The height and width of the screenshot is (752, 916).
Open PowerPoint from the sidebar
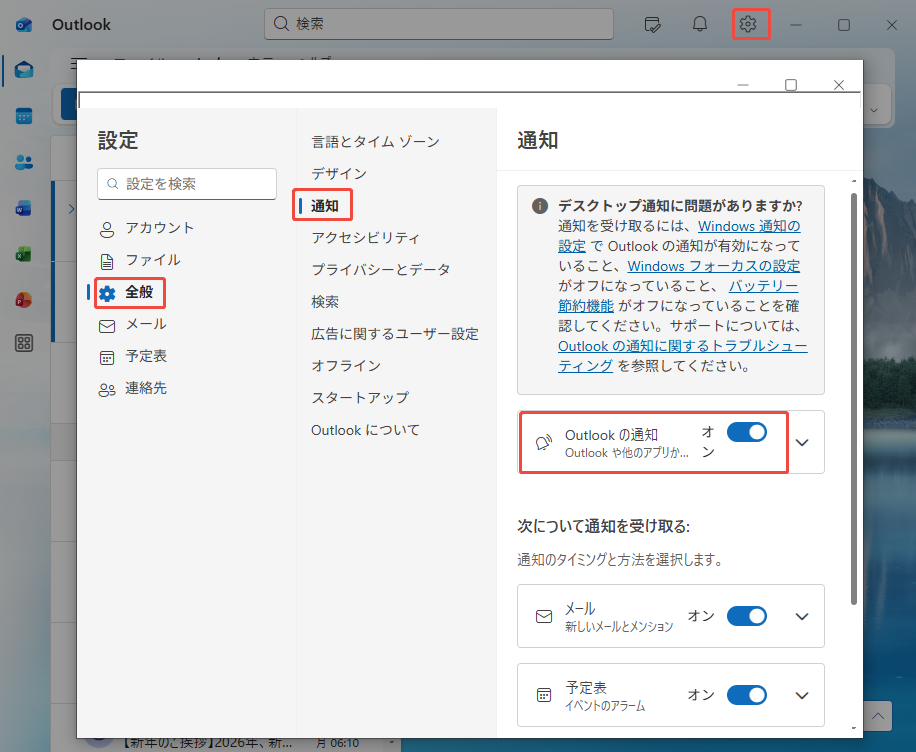coord(22,298)
